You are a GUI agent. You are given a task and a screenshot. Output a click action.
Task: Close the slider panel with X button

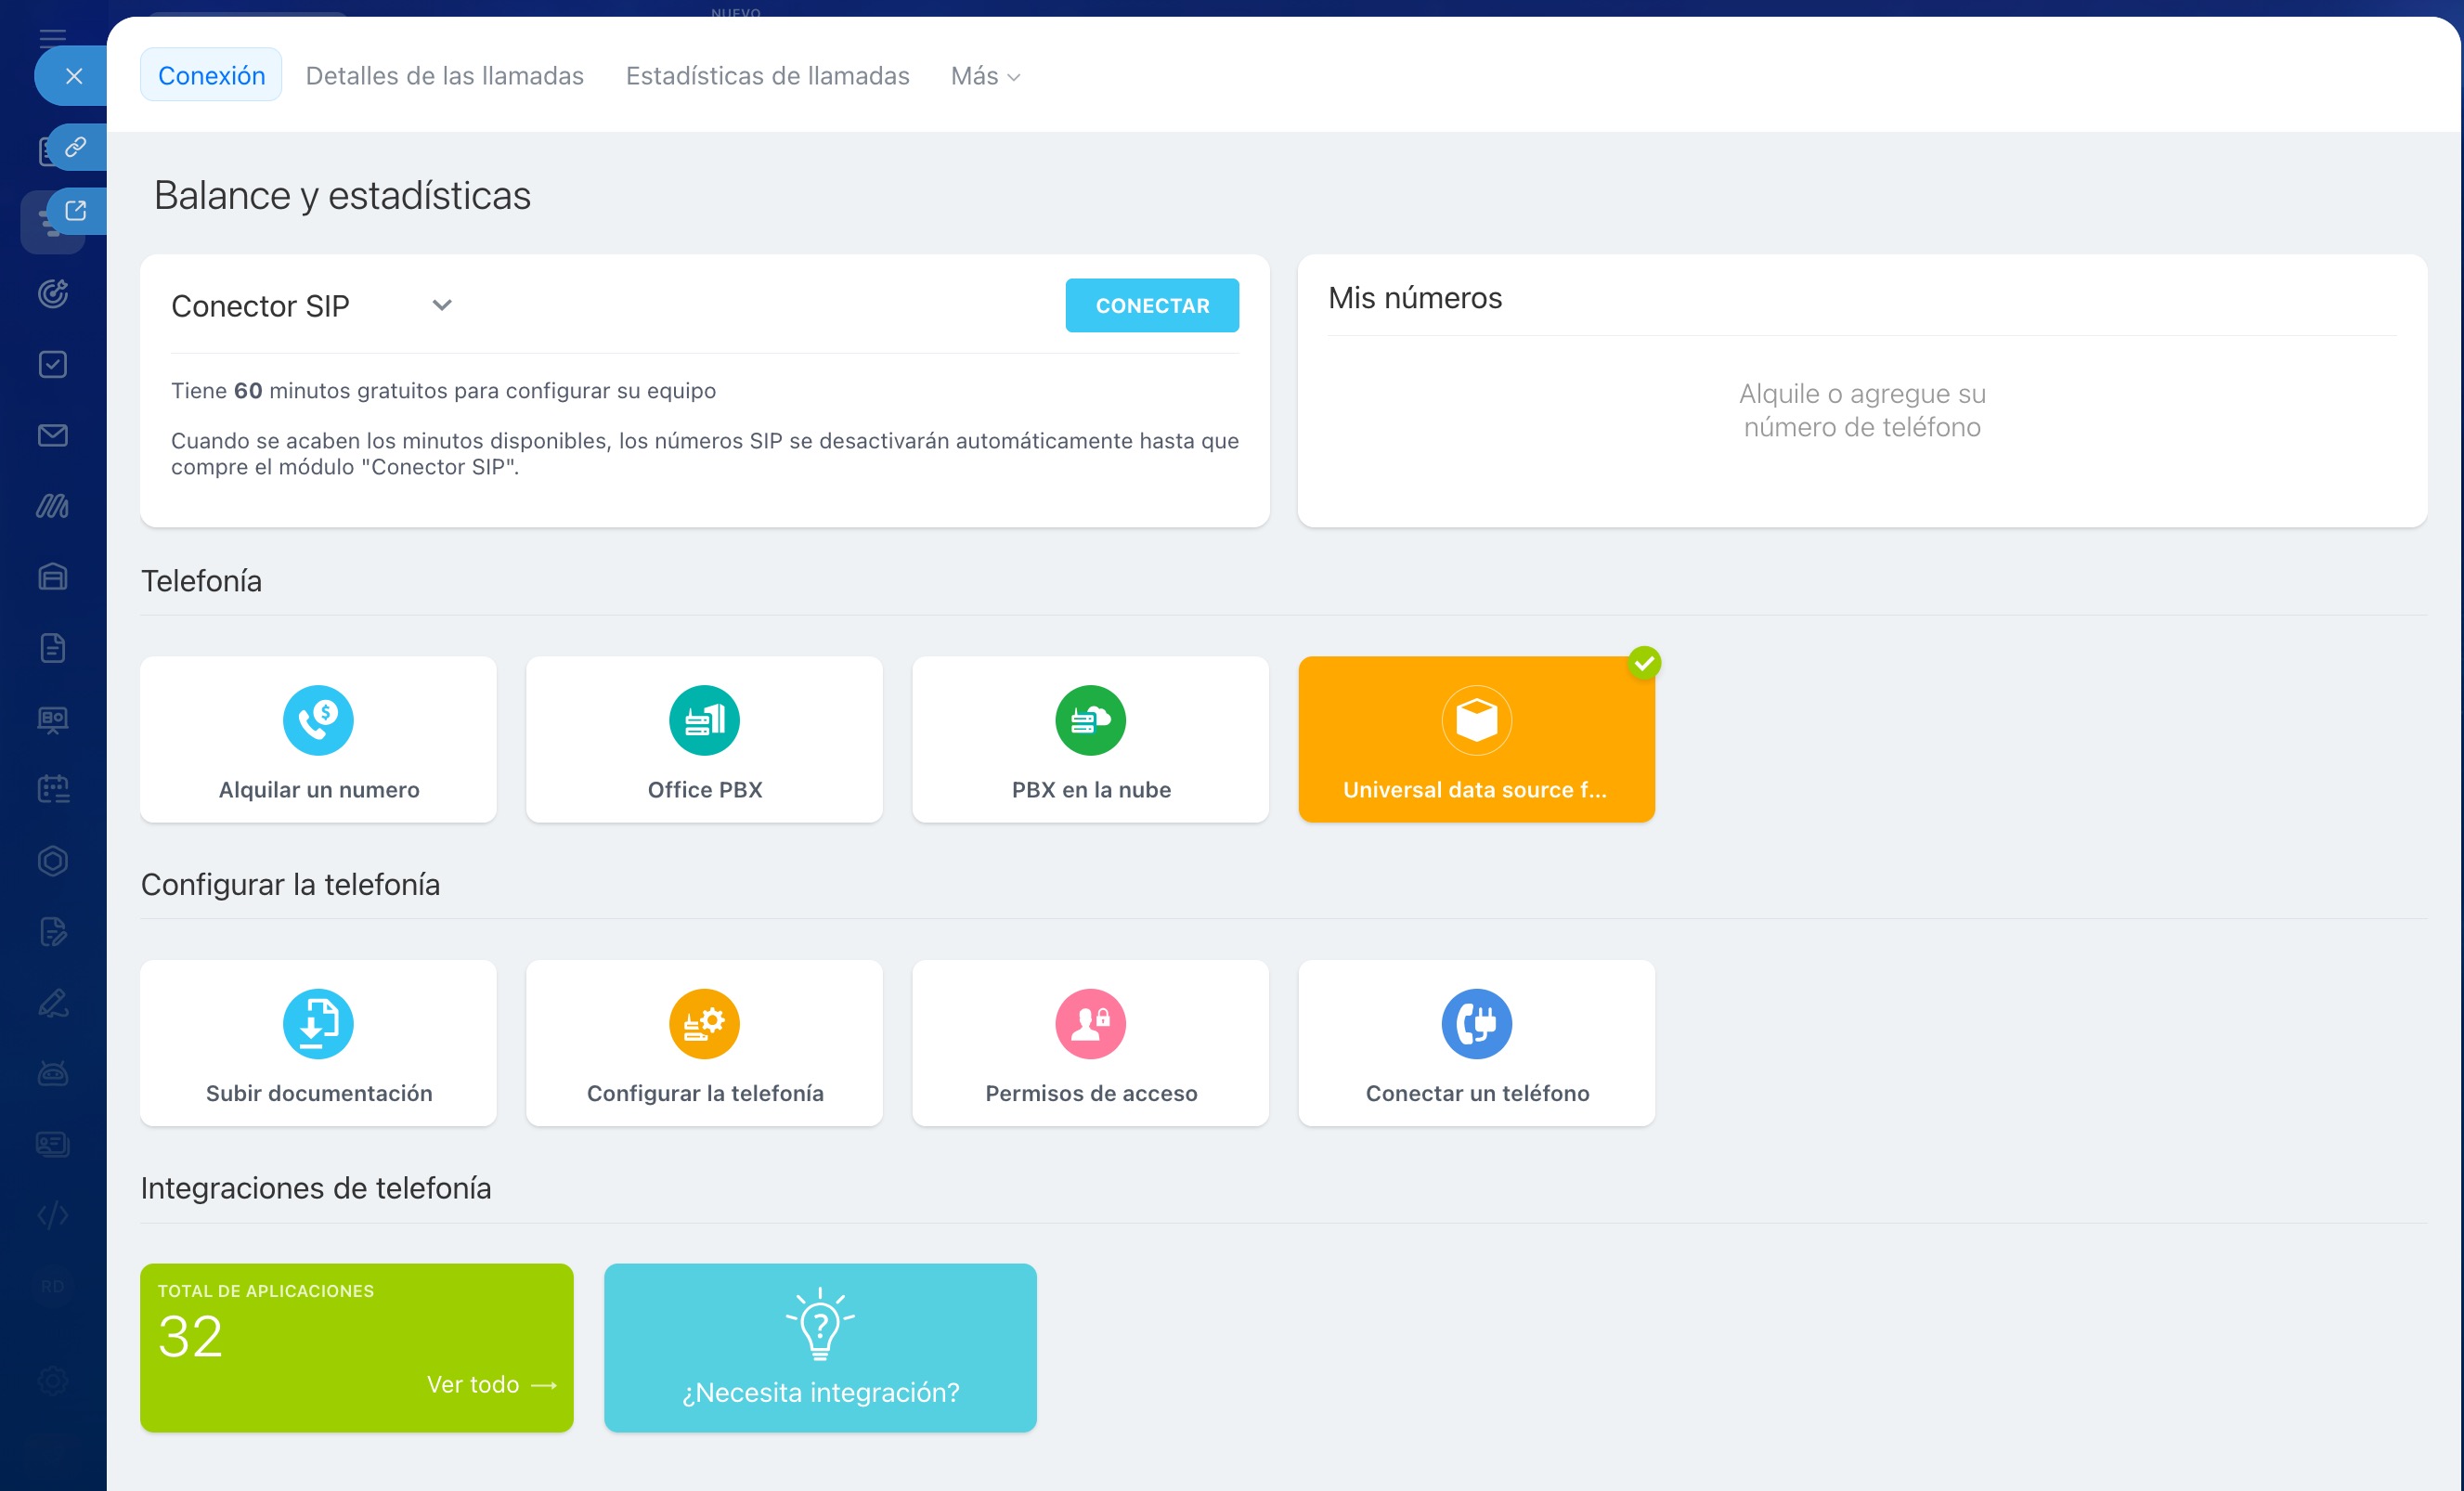[x=74, y=76]
